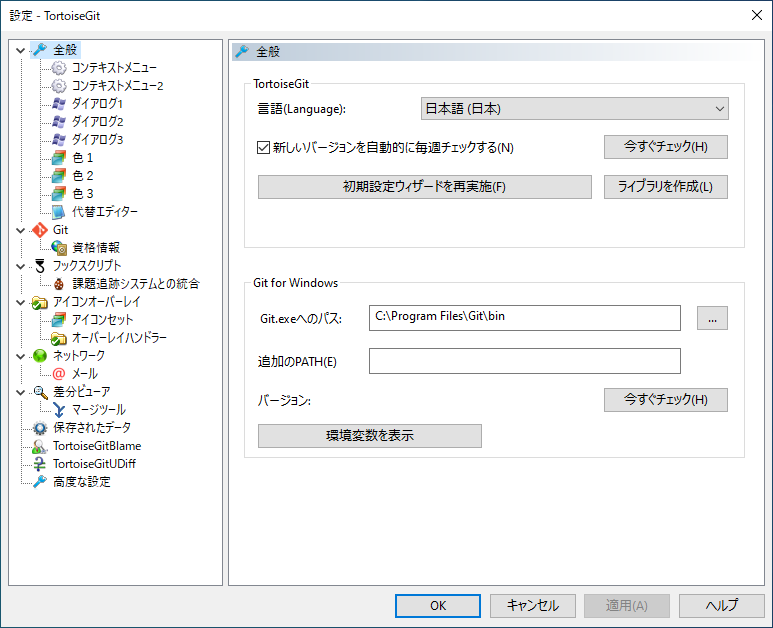The width and height of the screenshot is (773, 628).
Task: Click 環境変数を表示 button
Action: click(370, 436)
